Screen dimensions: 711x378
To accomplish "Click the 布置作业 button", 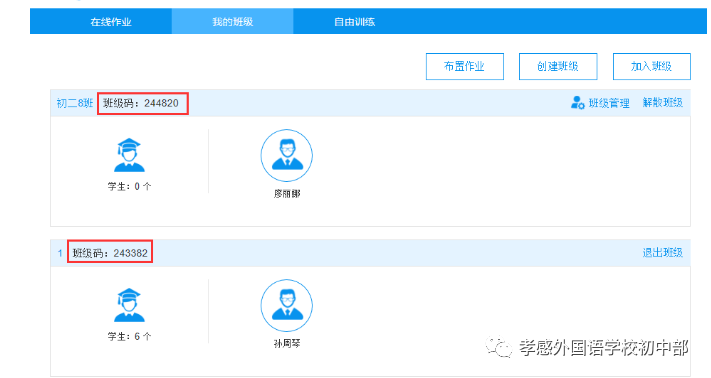I will pos(465,66).
